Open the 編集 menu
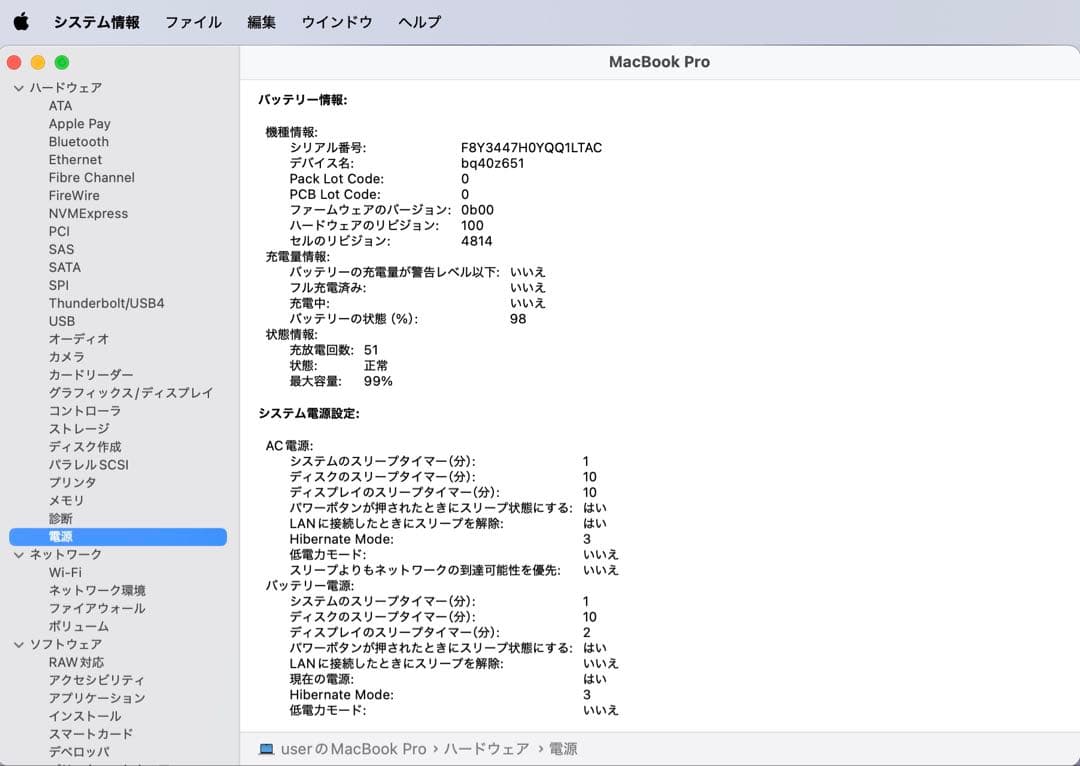Screen dimensions: 1080x766 261,21
